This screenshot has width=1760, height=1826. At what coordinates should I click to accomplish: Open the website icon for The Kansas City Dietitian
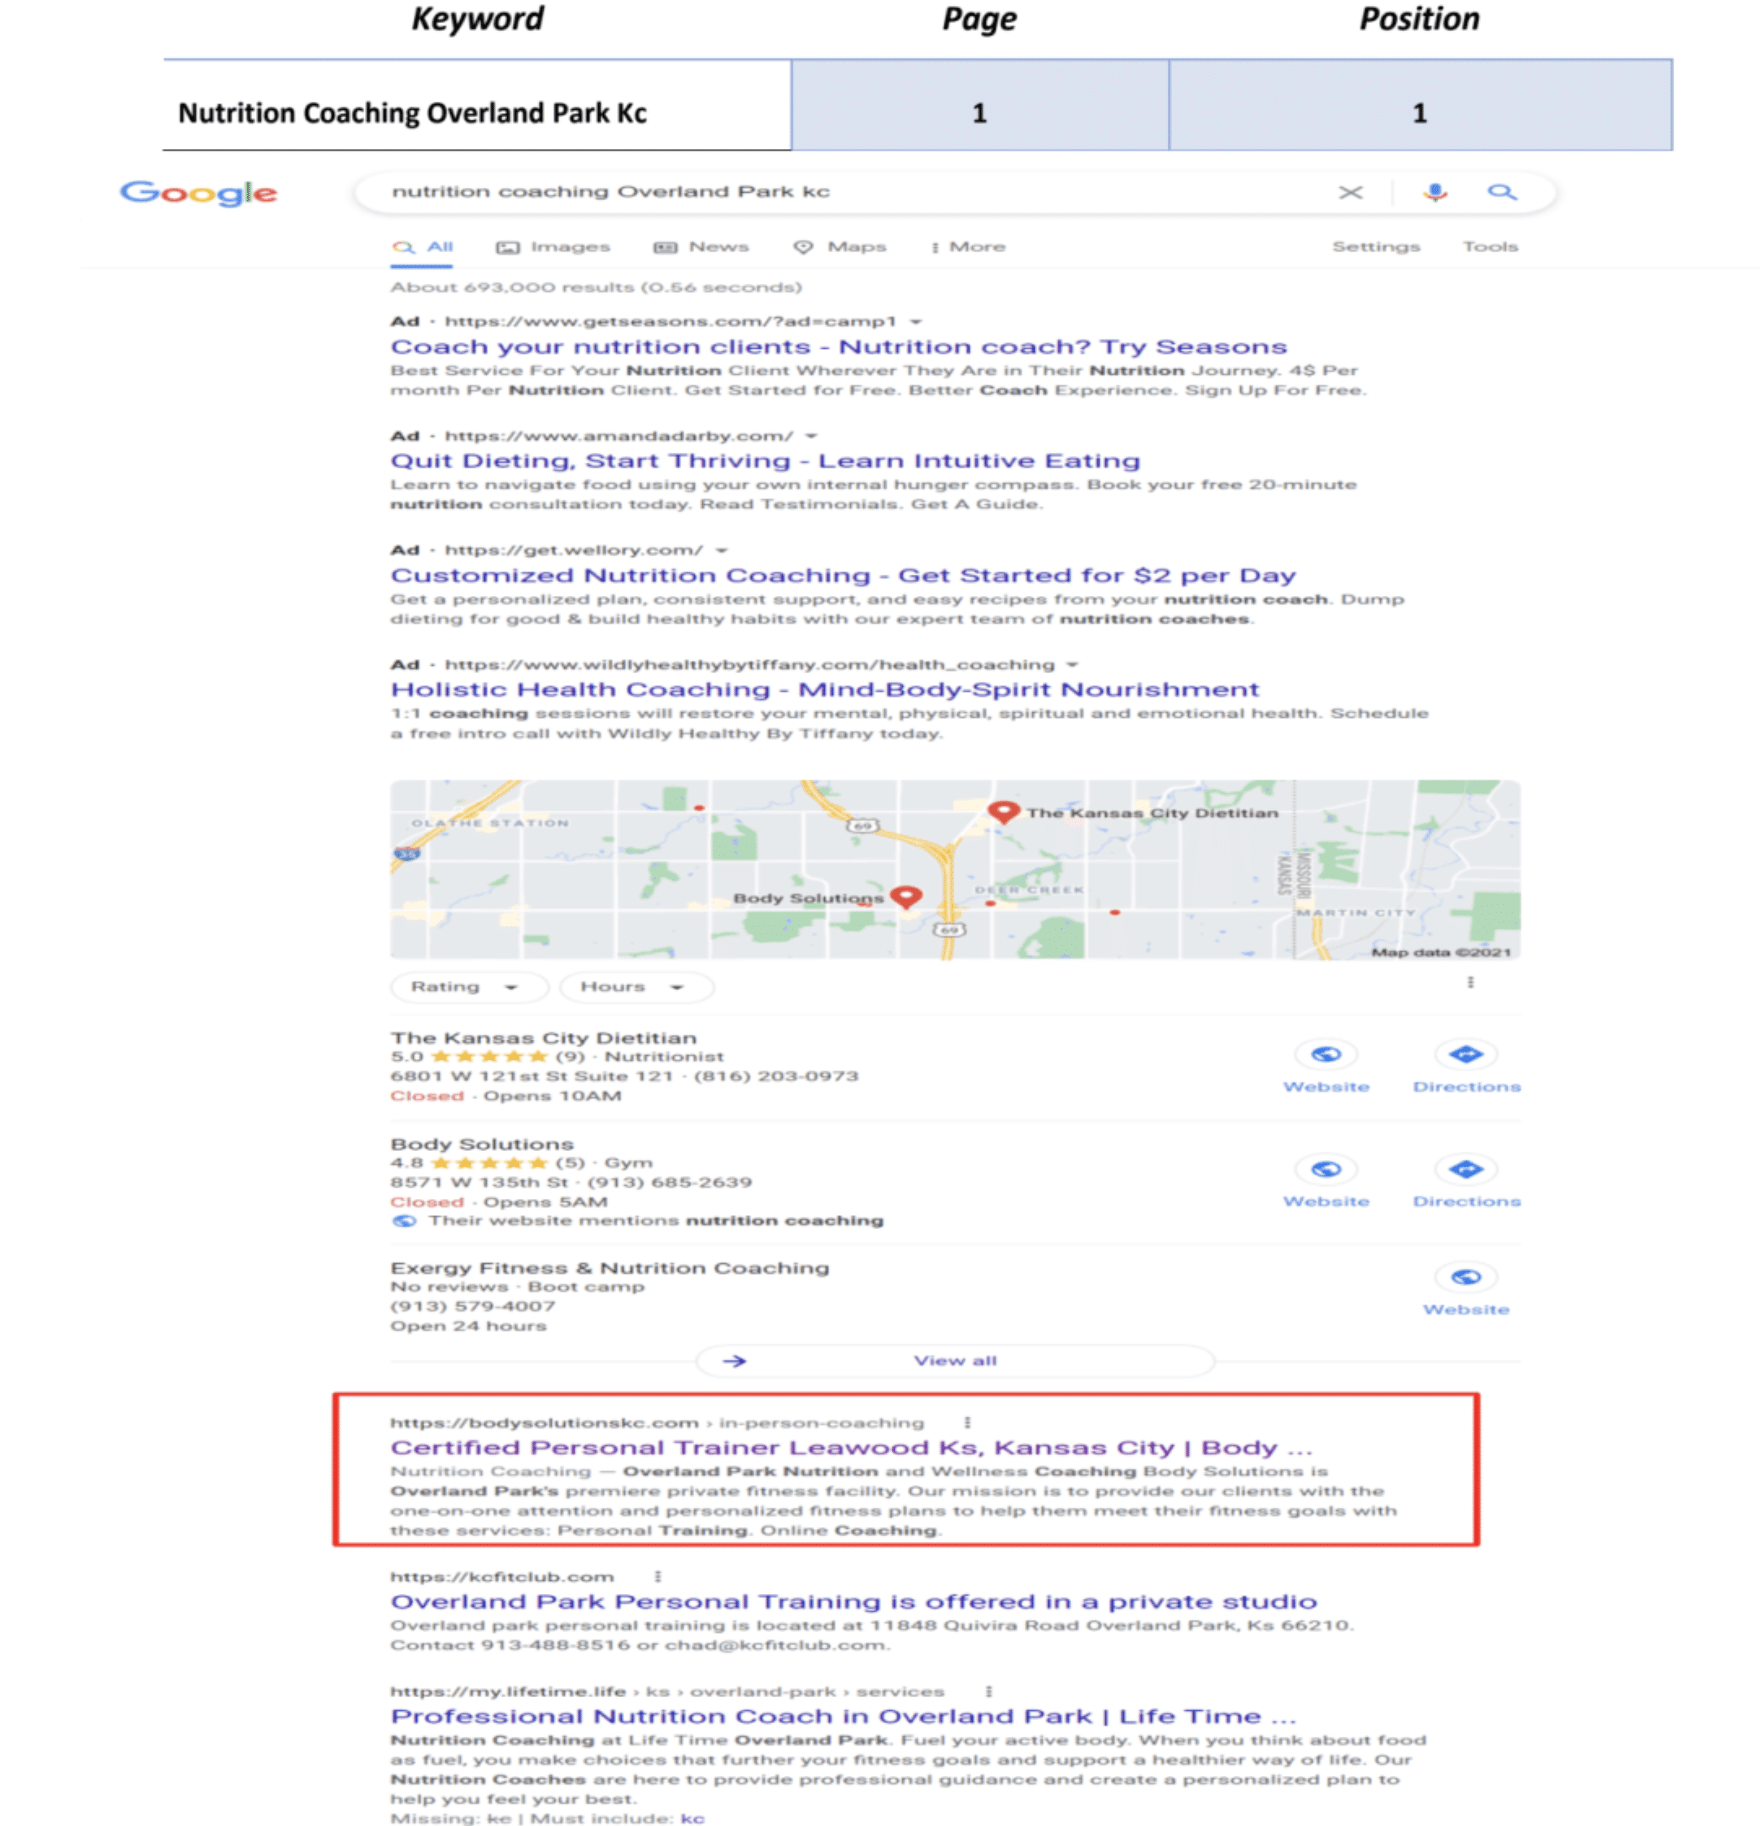(1326, 1055)
